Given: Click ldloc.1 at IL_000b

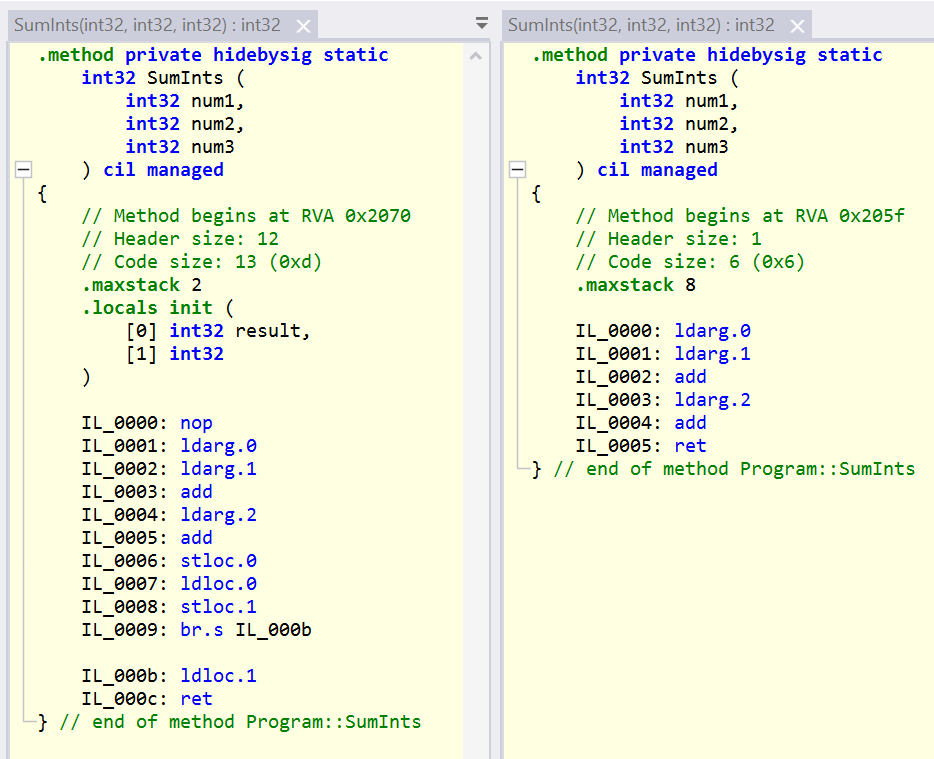Looking at the screenshot, I should point(217,675).
